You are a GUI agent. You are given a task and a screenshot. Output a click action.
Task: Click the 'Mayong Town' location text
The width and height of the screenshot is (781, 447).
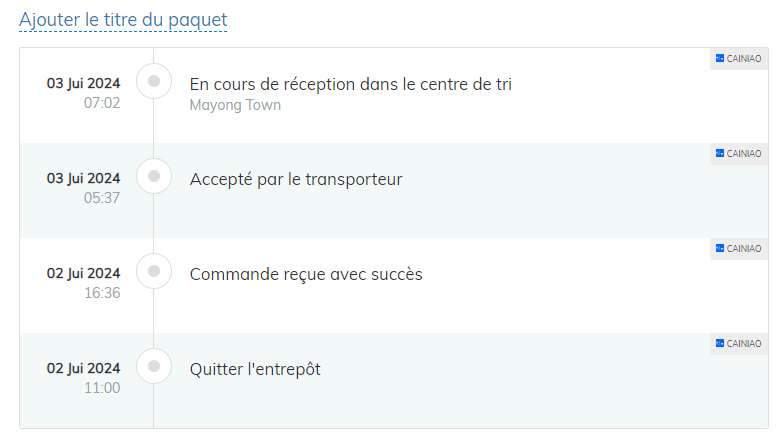pyautogui.click(x=235, y=105)
